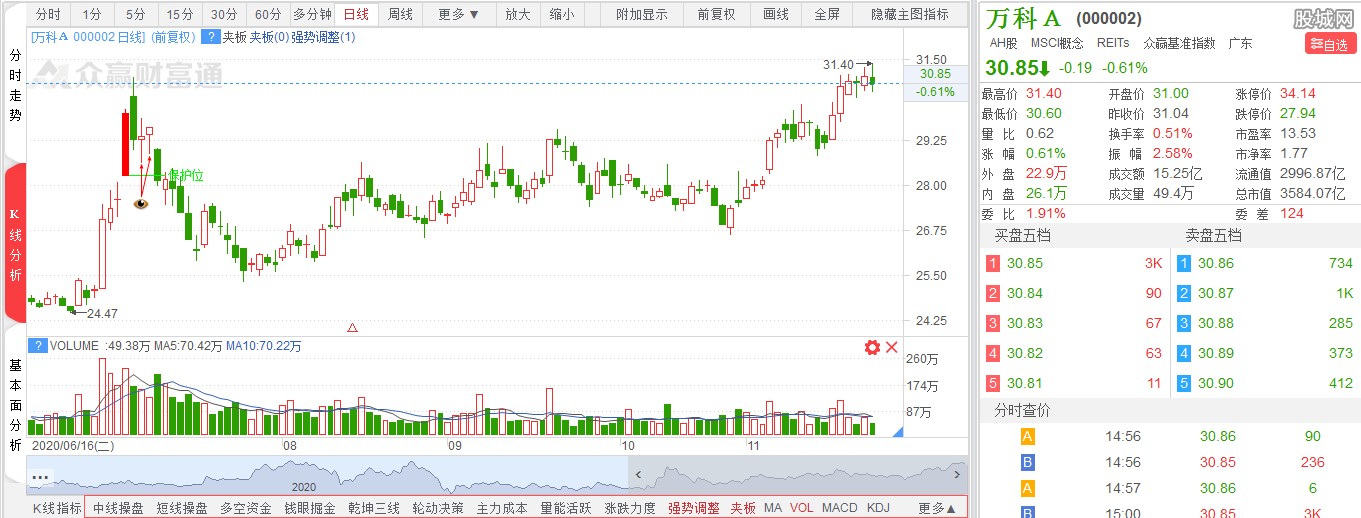Zoom in chart with 放大
This screenshot has height=518, width=1361.
click(518, 15)
